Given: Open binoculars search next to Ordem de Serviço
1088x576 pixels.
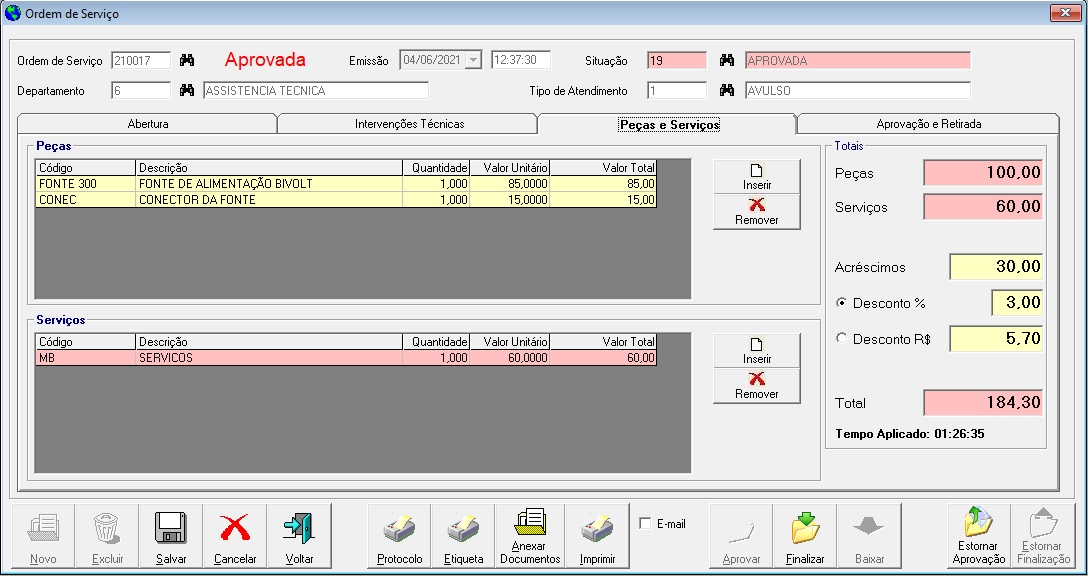Looking at the screenshot, I should point(187,61).
